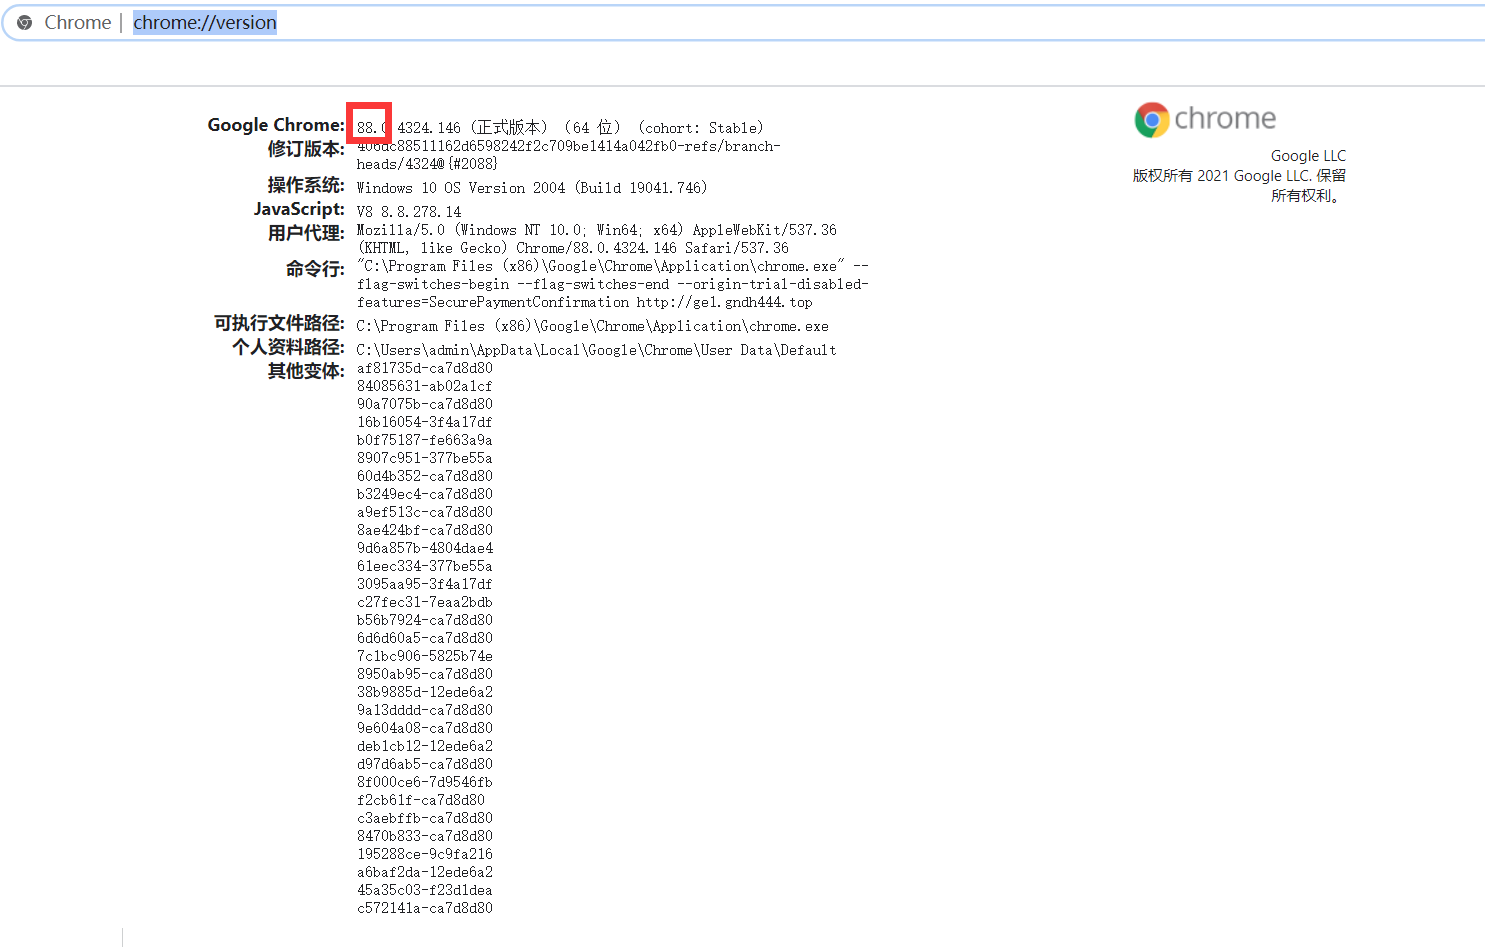The width and height of the screenshot is (1485, 947).
Task: Click variation 'f2cb61f-ca7d8d80'
Action: point(421,800)
